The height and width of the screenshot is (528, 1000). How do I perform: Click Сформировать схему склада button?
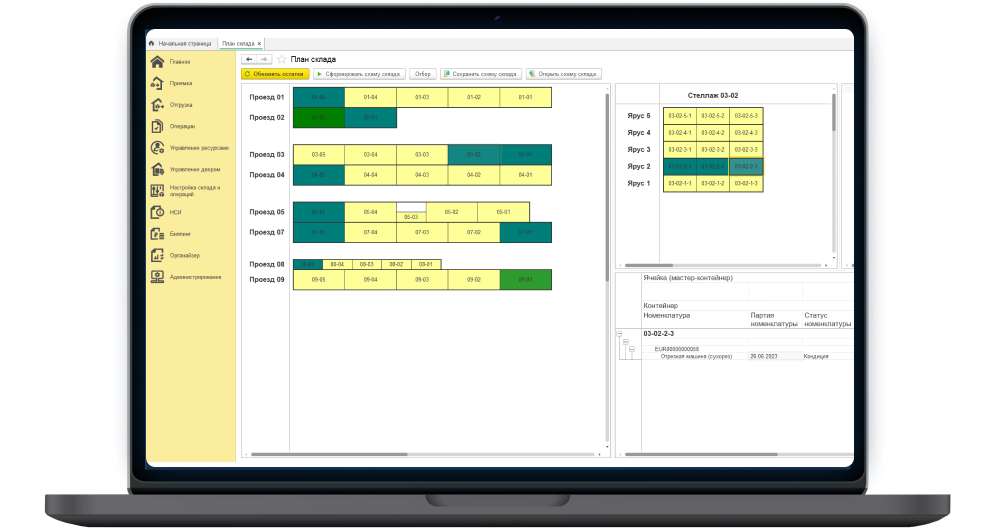[359, 74]
